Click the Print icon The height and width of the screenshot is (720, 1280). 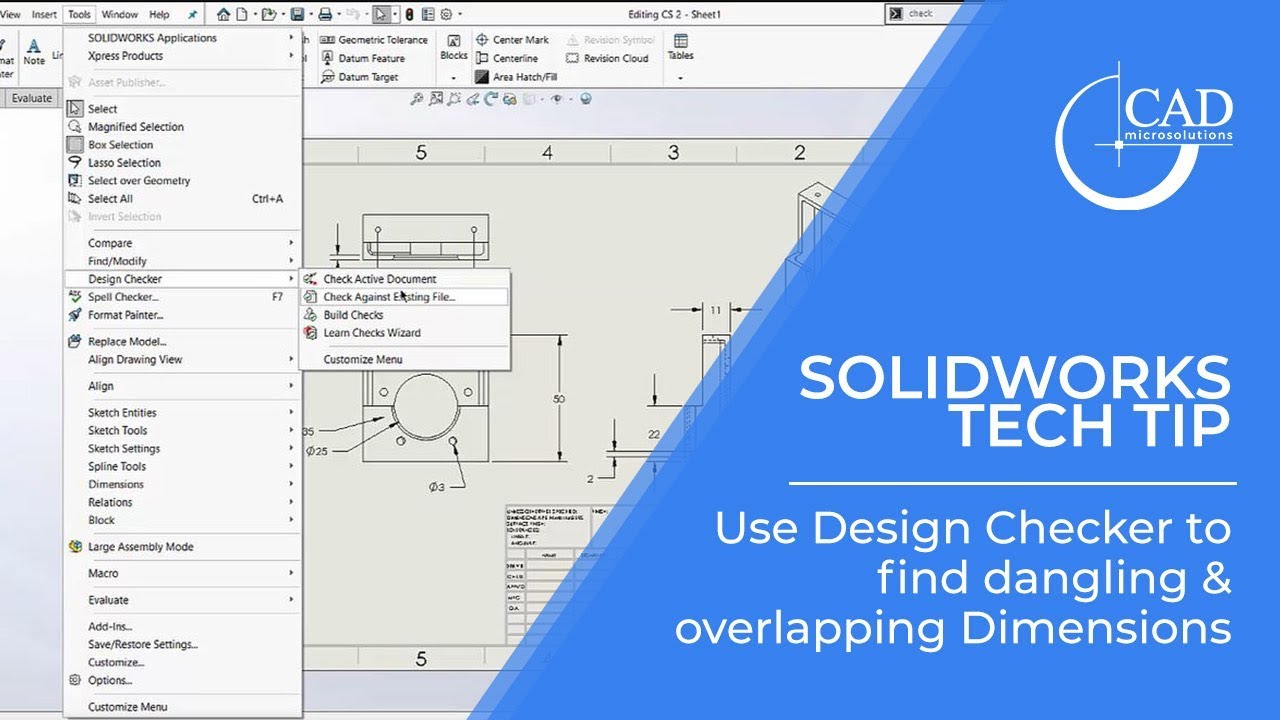pyautogui.click(x=325, y=14)
